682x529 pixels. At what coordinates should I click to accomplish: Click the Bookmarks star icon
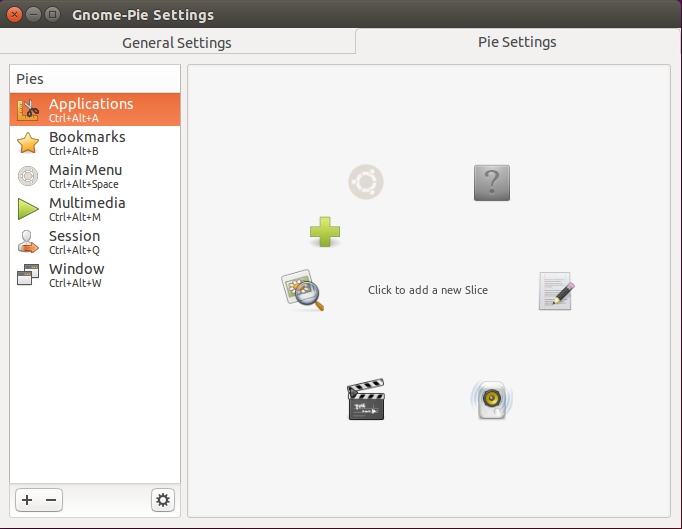(x=28, y=143)
